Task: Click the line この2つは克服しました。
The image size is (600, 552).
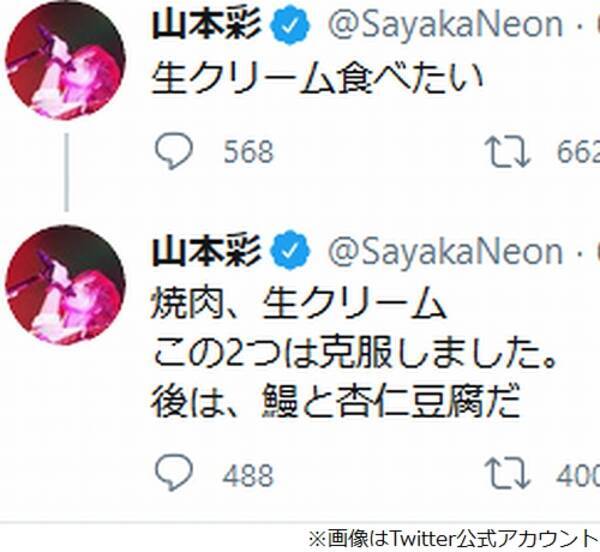Action: [354, 351]
